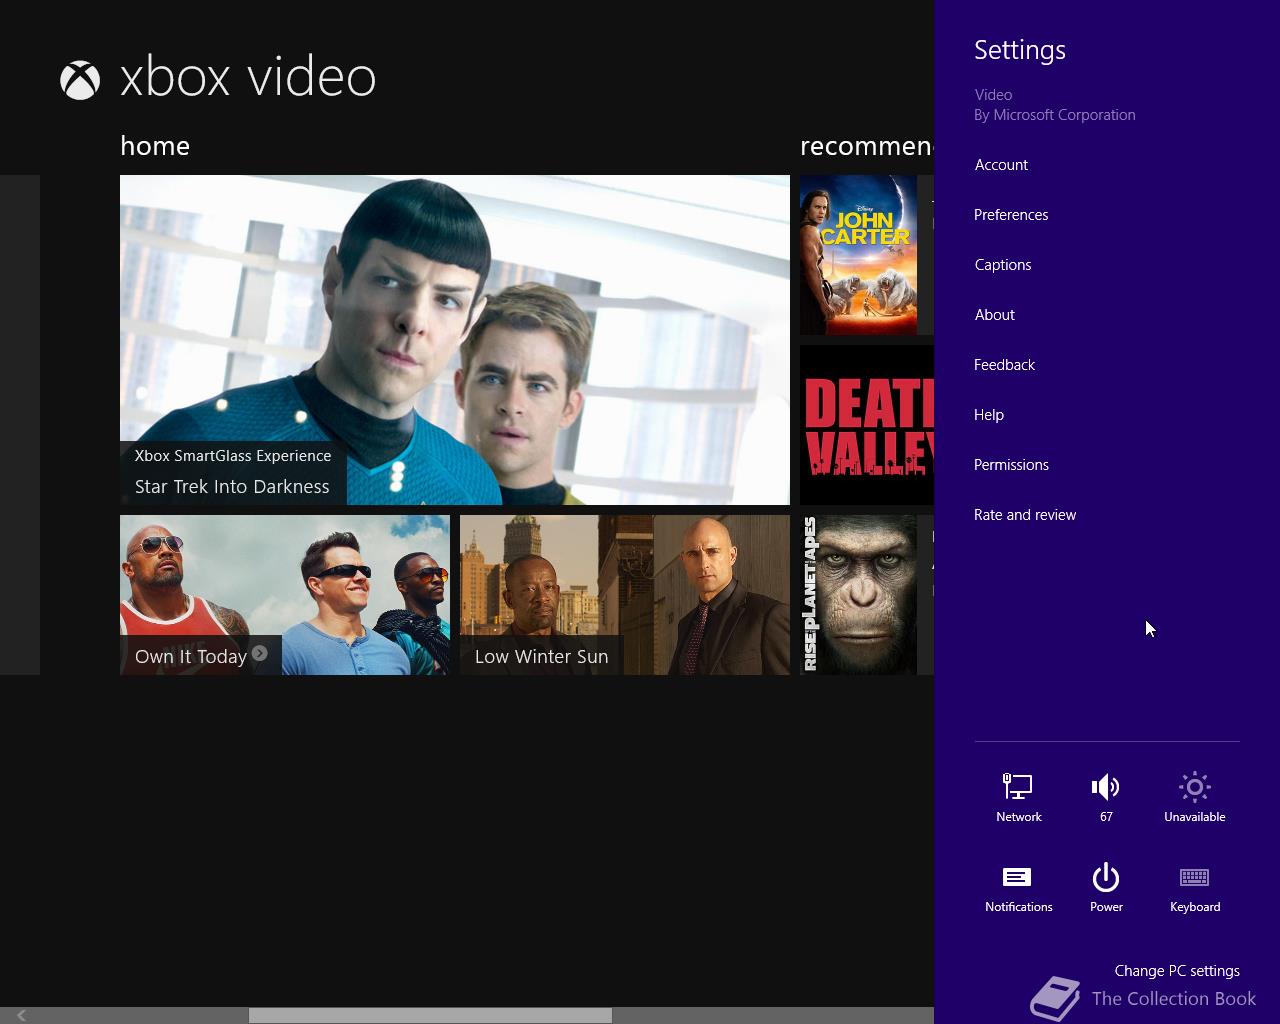Open Permissions settings
The image size is (1280, 1024).
pos(1011,465)
